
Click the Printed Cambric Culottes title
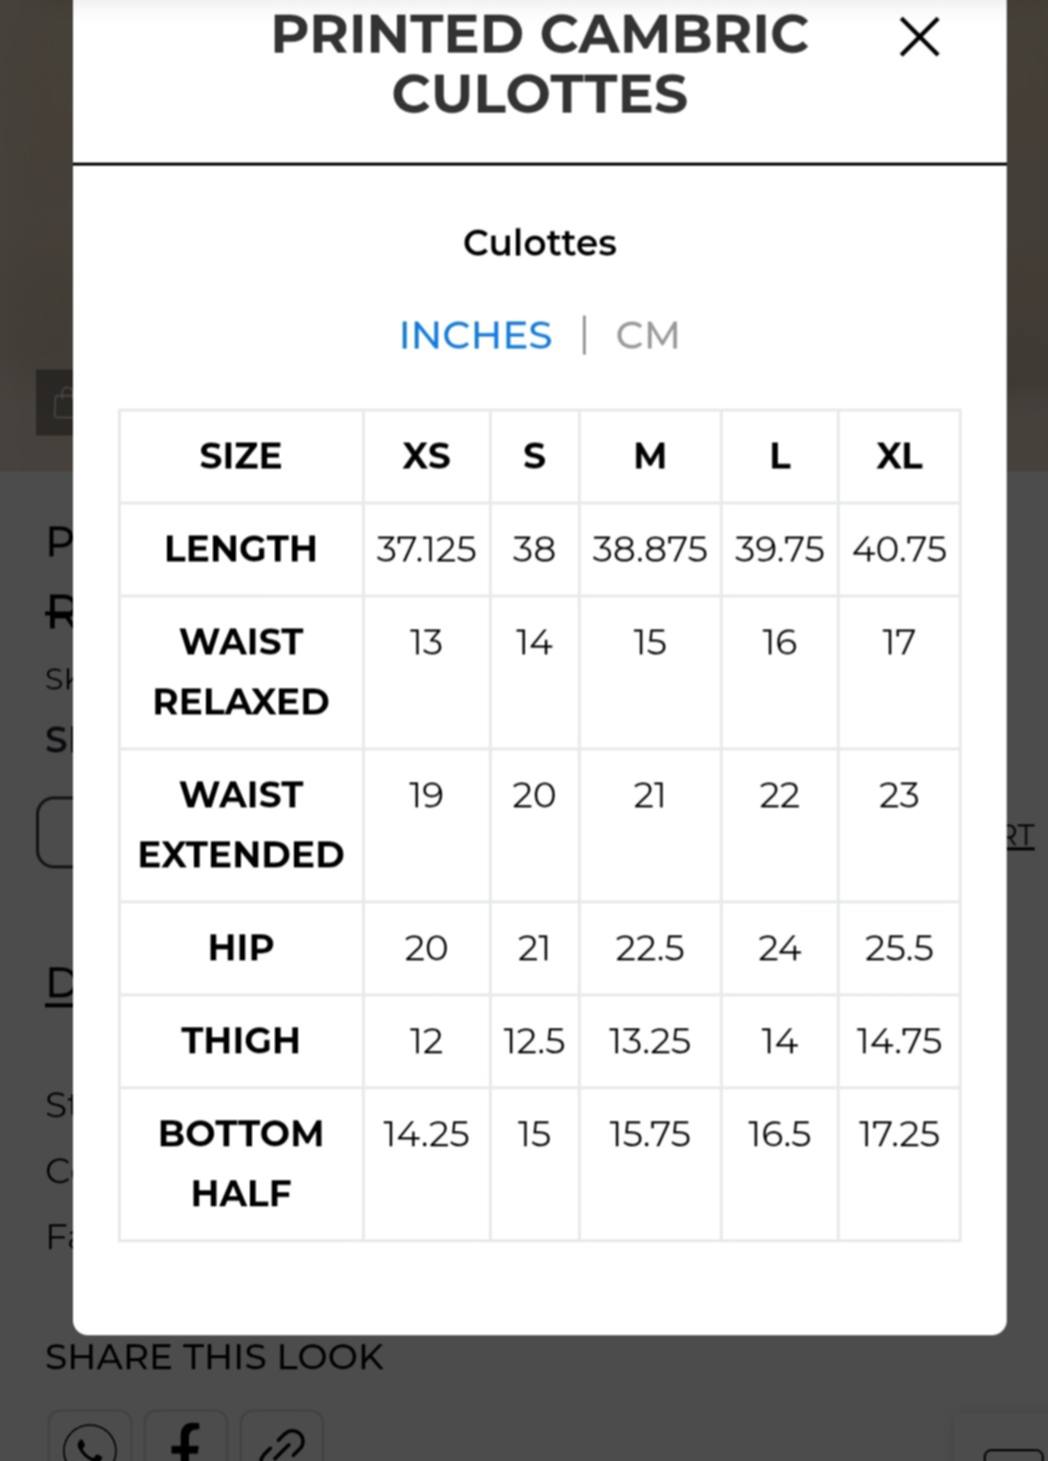pyautogui.click(x=539, y=64)
